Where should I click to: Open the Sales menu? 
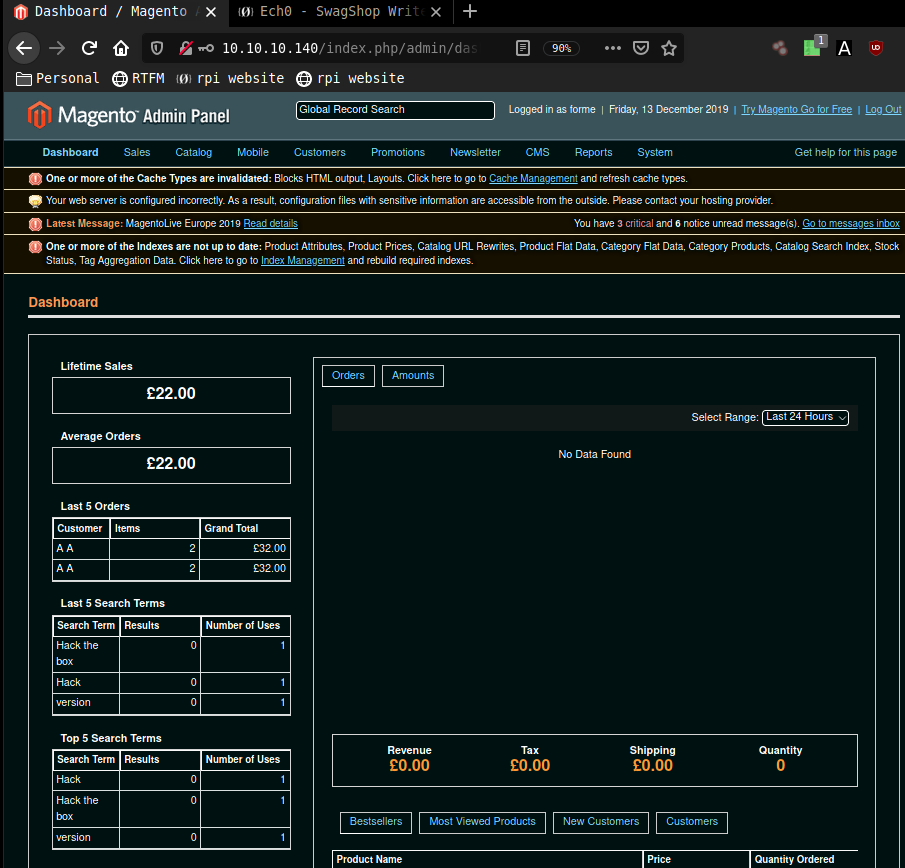point(137,152)
